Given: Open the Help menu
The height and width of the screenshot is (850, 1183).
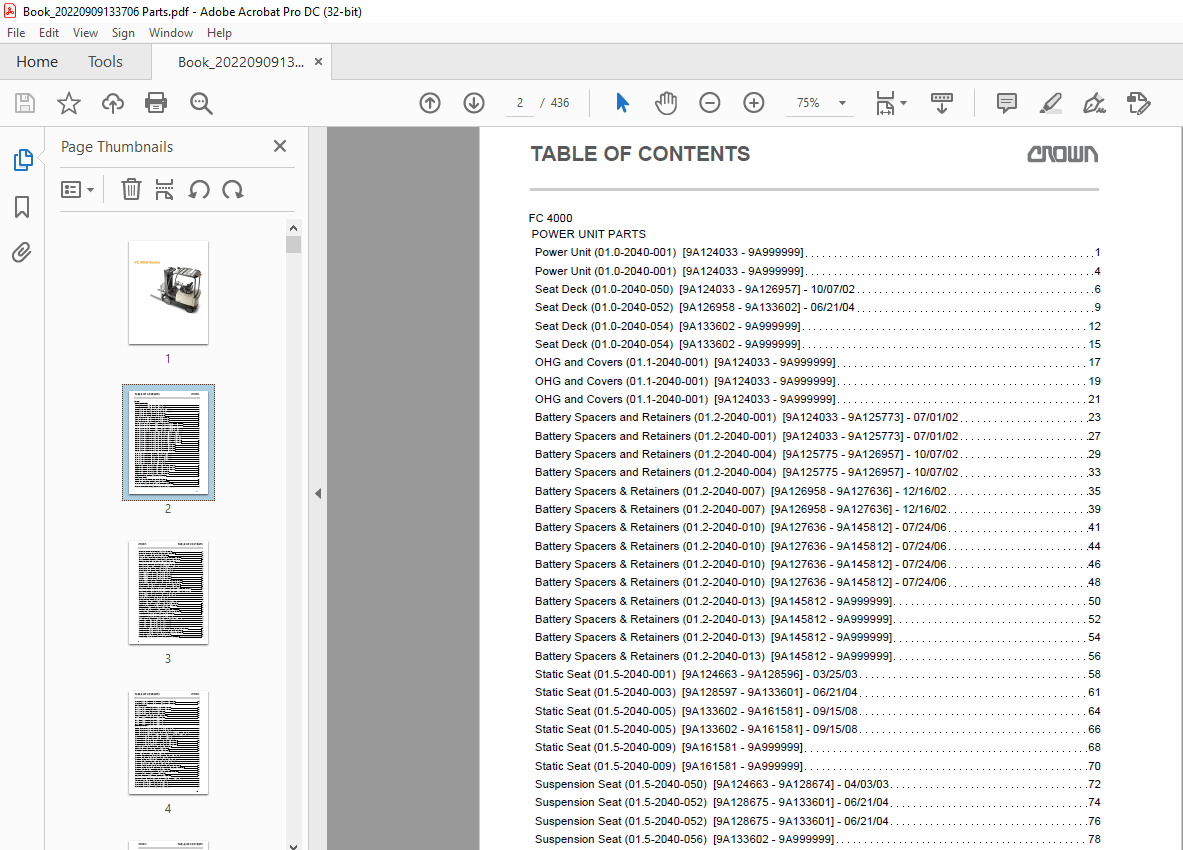Looking at the screenshot, I should (x=220, y=33).
